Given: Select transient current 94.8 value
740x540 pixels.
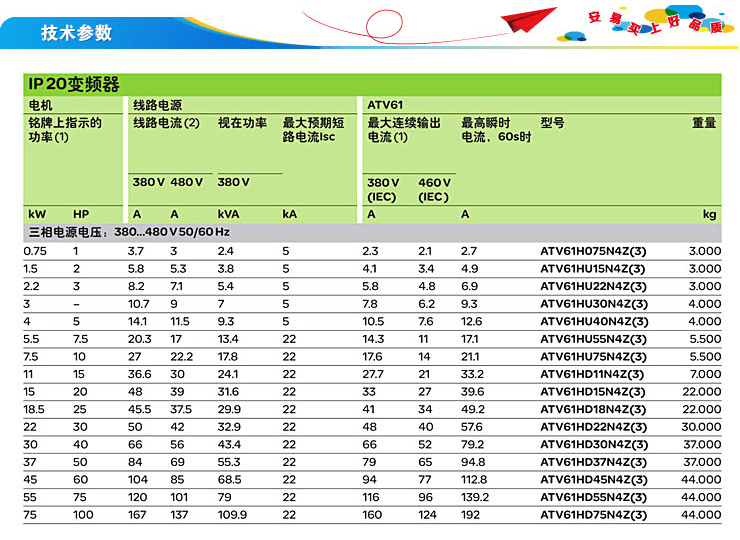Looking at the screenshot, I should (x=473, y=462).
